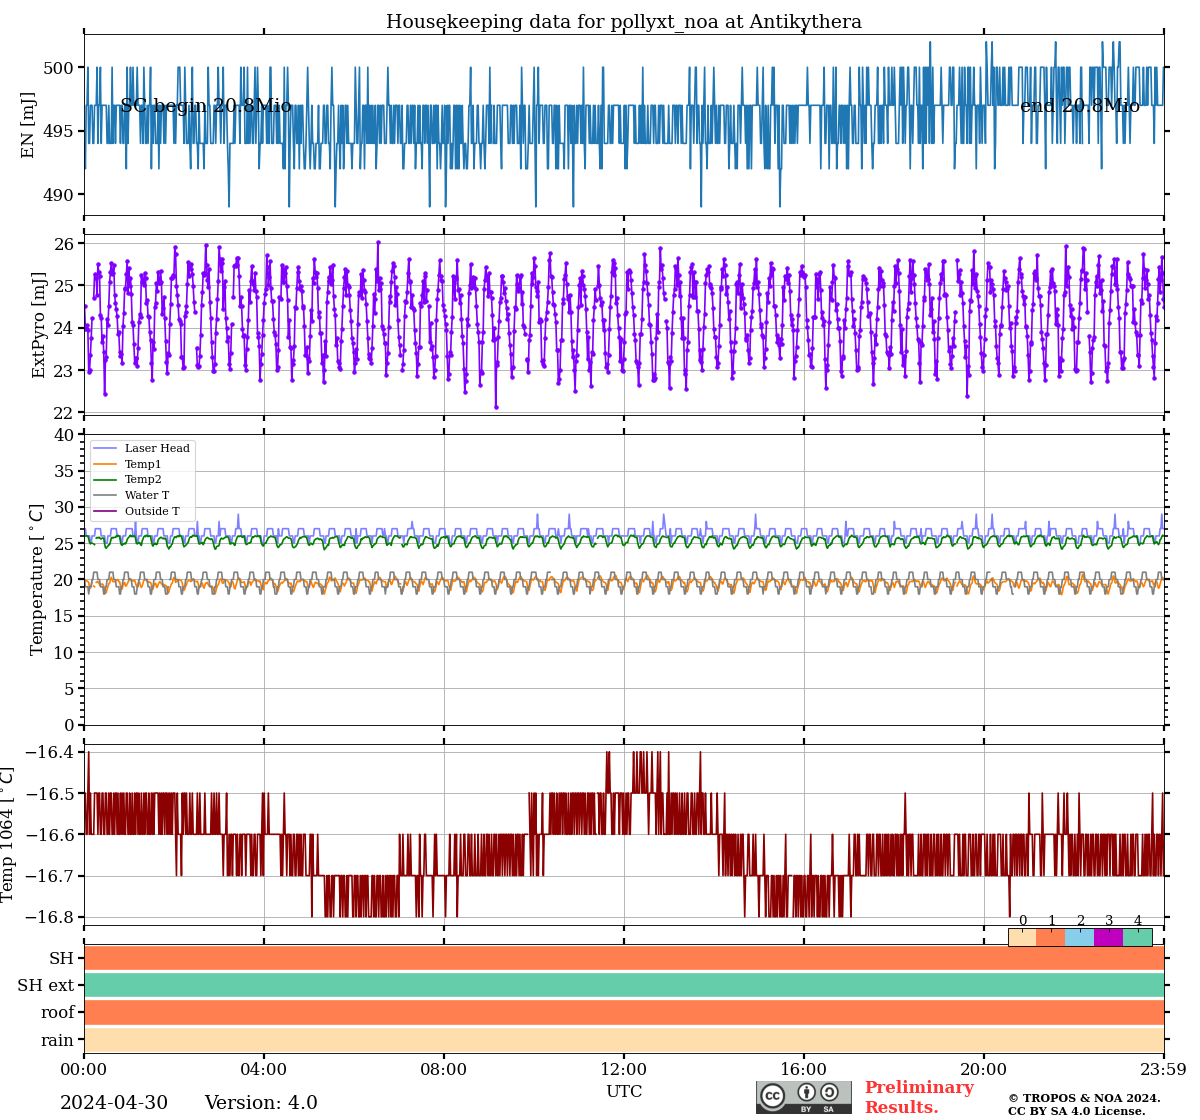Click the 500 tick on EN axis
This screenshot has width=1200, height=1120.
59,68
